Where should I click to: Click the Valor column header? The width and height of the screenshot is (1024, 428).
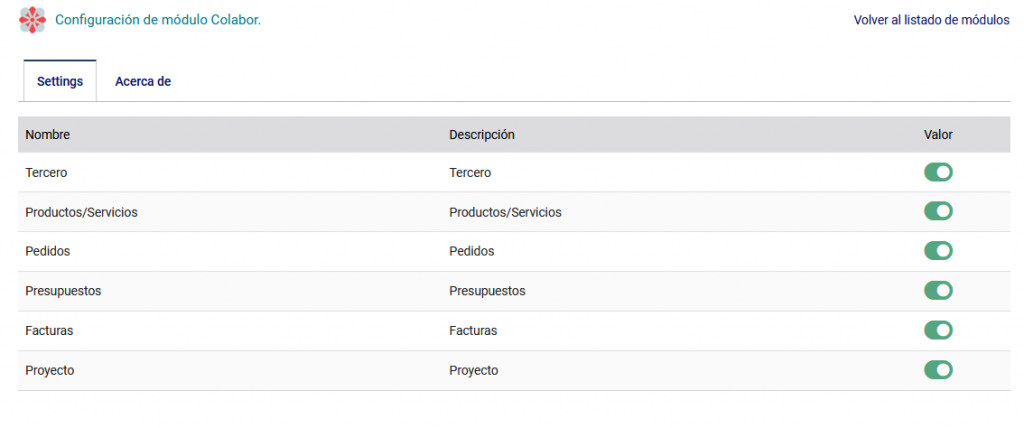tap(938, 135)
